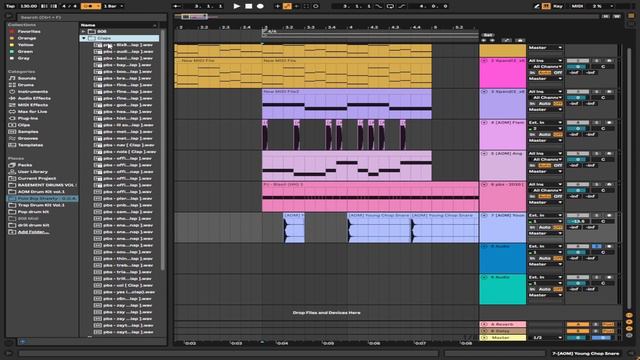Click the Capture MIDI icon
The image size is (640, 360).
pos(306,6)
